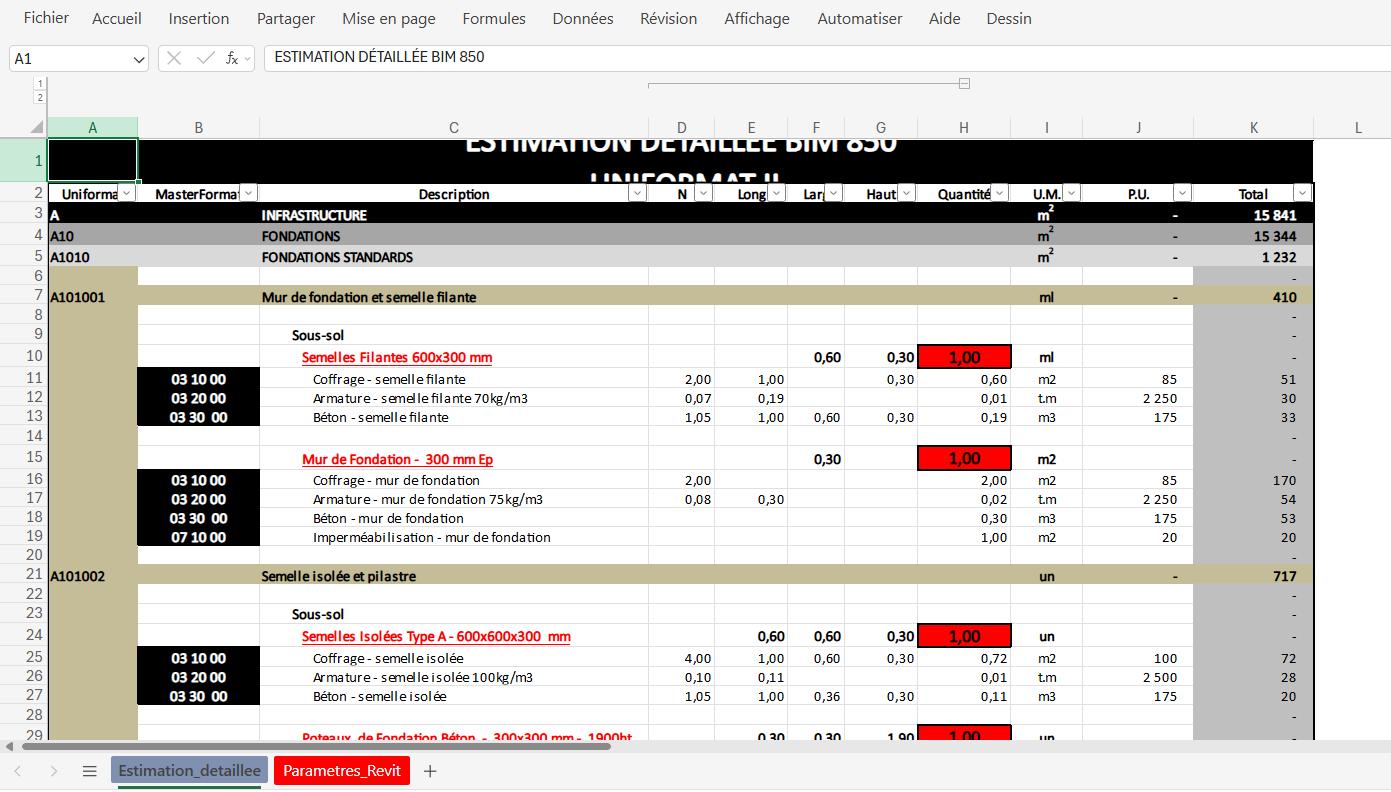
Task: Open filter dropdown for Larg column
Action: click(833, 193)
